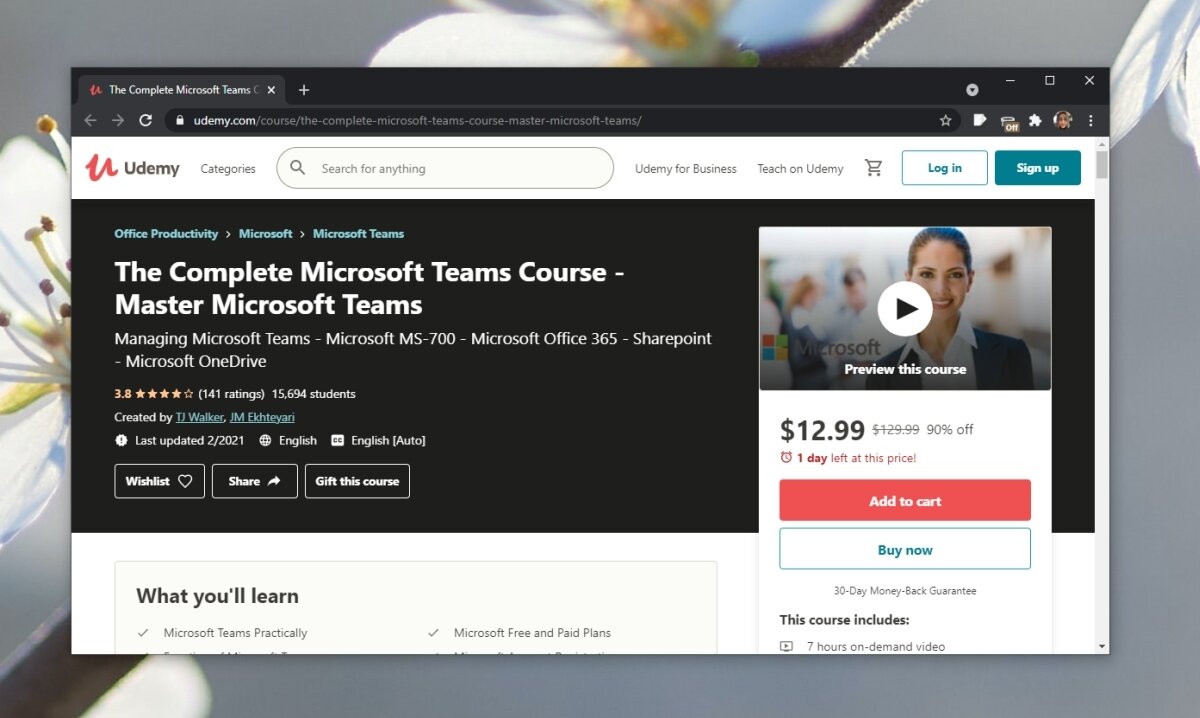1200x718 pixels.
Task: Bookmark the page with the star icon
Action: click(x=945, y=119)
